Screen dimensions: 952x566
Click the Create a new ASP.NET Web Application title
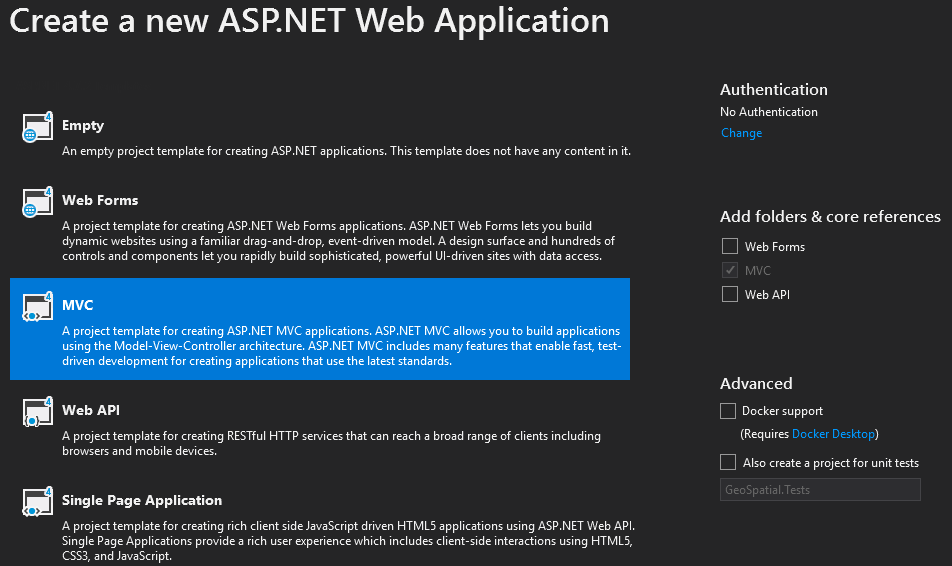tap(309, 21)
